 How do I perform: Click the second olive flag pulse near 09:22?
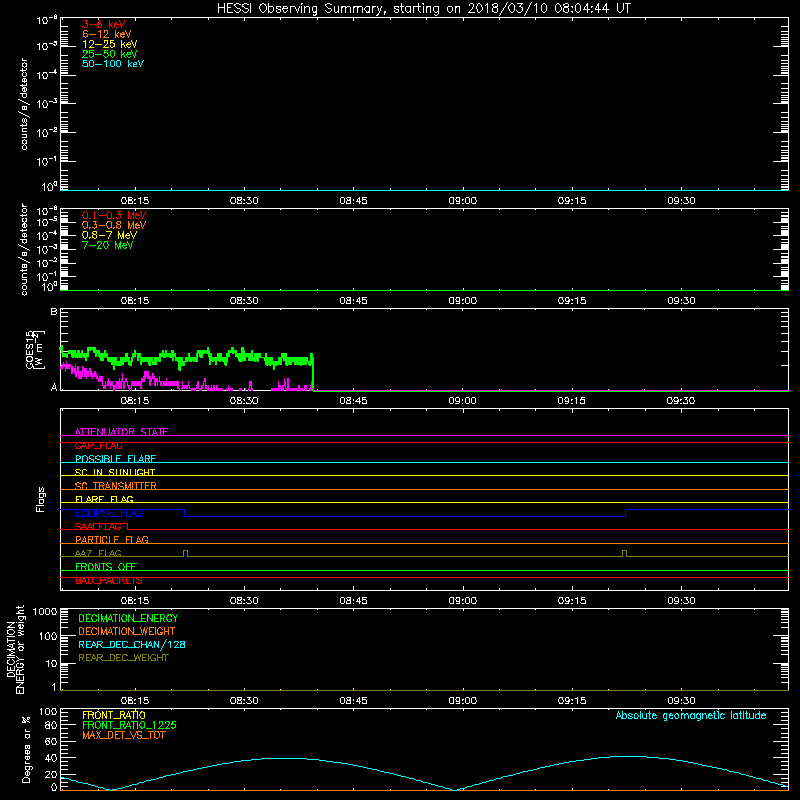point(624,553)
